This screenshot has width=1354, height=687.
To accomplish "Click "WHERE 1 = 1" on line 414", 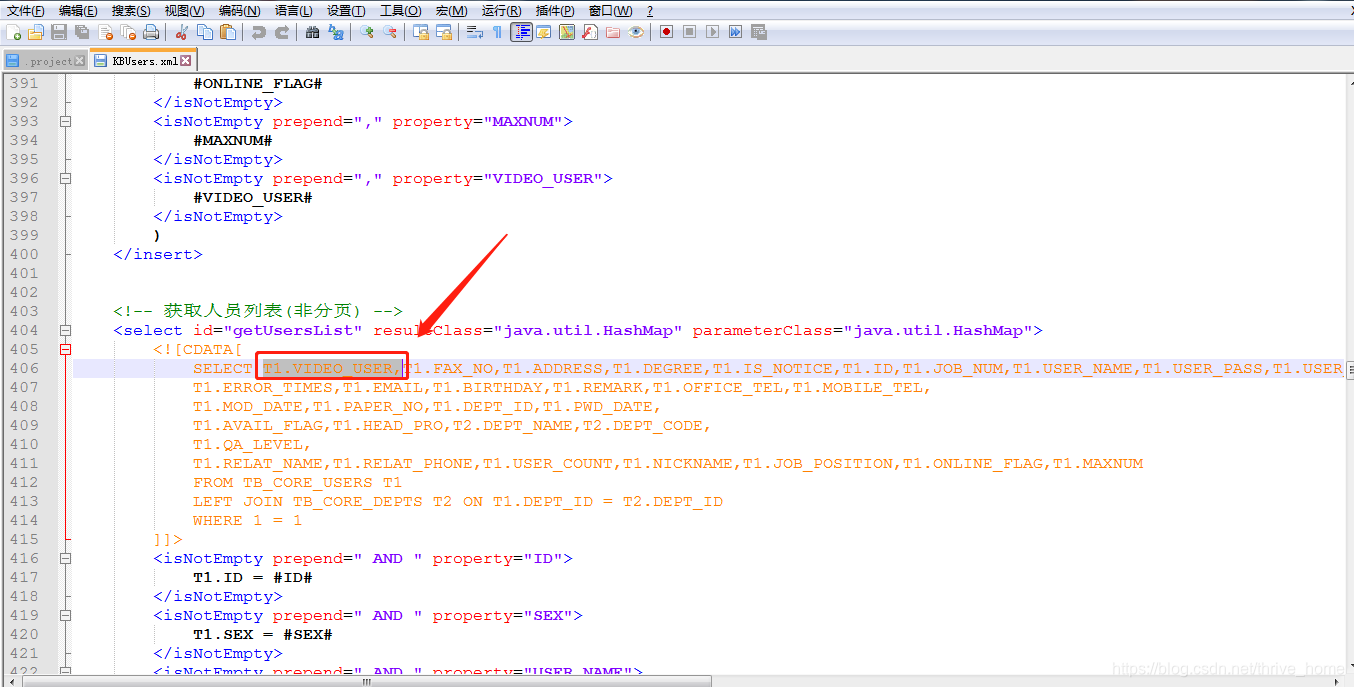I will pyautogui.click(x=247, y=520).
